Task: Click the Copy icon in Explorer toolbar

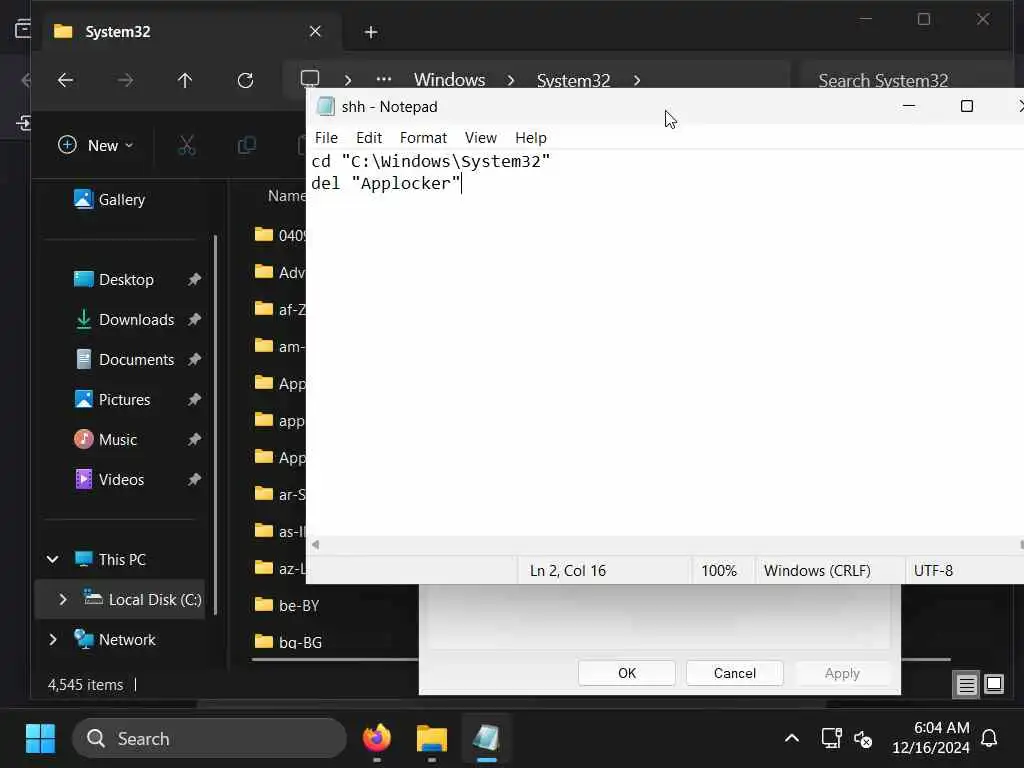Action: 246,145
